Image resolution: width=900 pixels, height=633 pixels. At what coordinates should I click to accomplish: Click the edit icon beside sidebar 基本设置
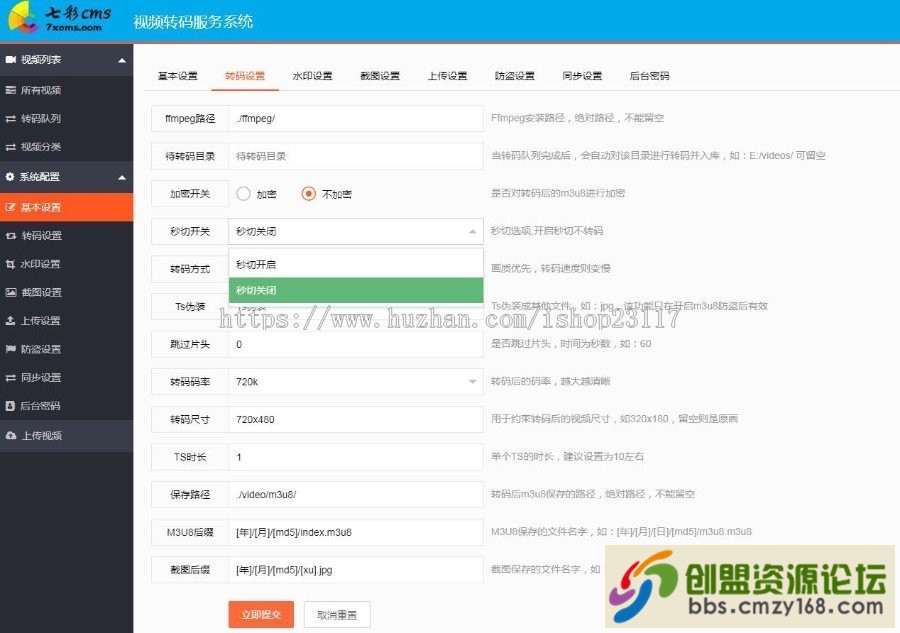coord(11,207)
